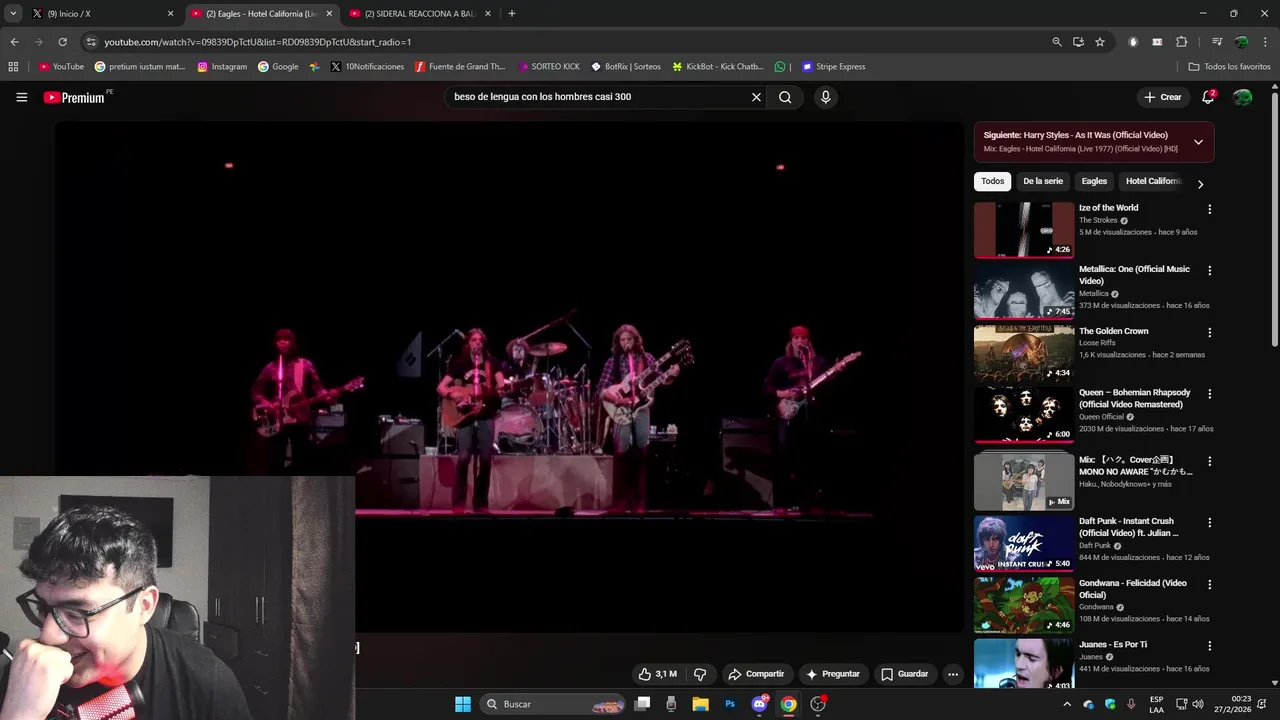The image size is (1280, 720).
Task: Select the Hotel California filter chip
Action: (1154, 181)
